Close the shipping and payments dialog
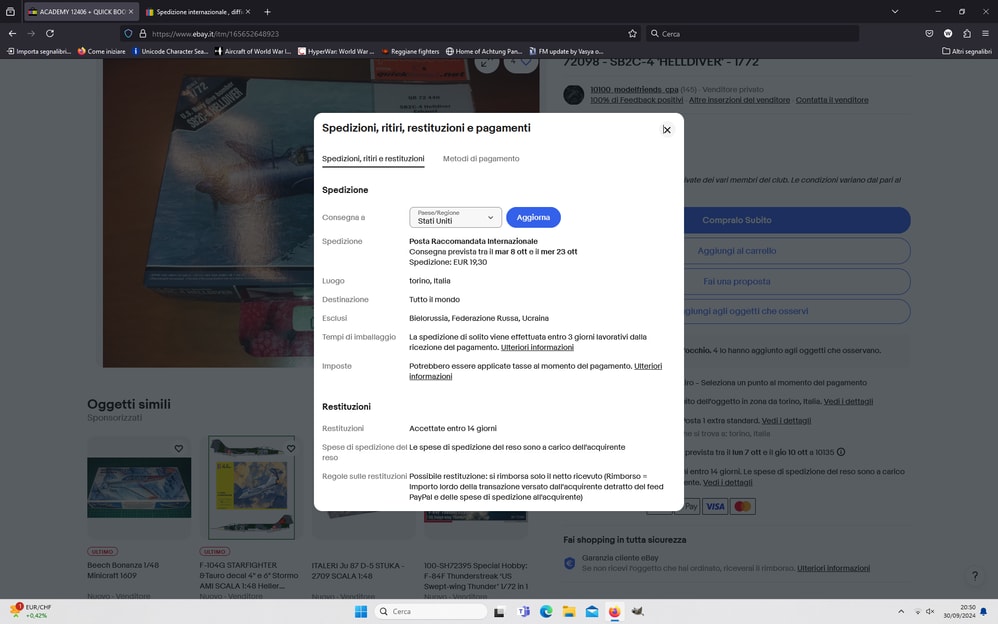Viewport: 998px width, 624px height. [666, 130]
